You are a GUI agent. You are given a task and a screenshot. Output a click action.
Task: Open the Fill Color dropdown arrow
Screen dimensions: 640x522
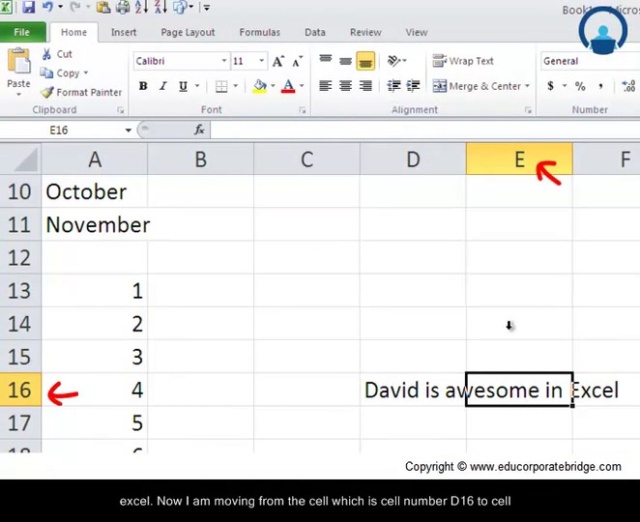coord(273,86)
